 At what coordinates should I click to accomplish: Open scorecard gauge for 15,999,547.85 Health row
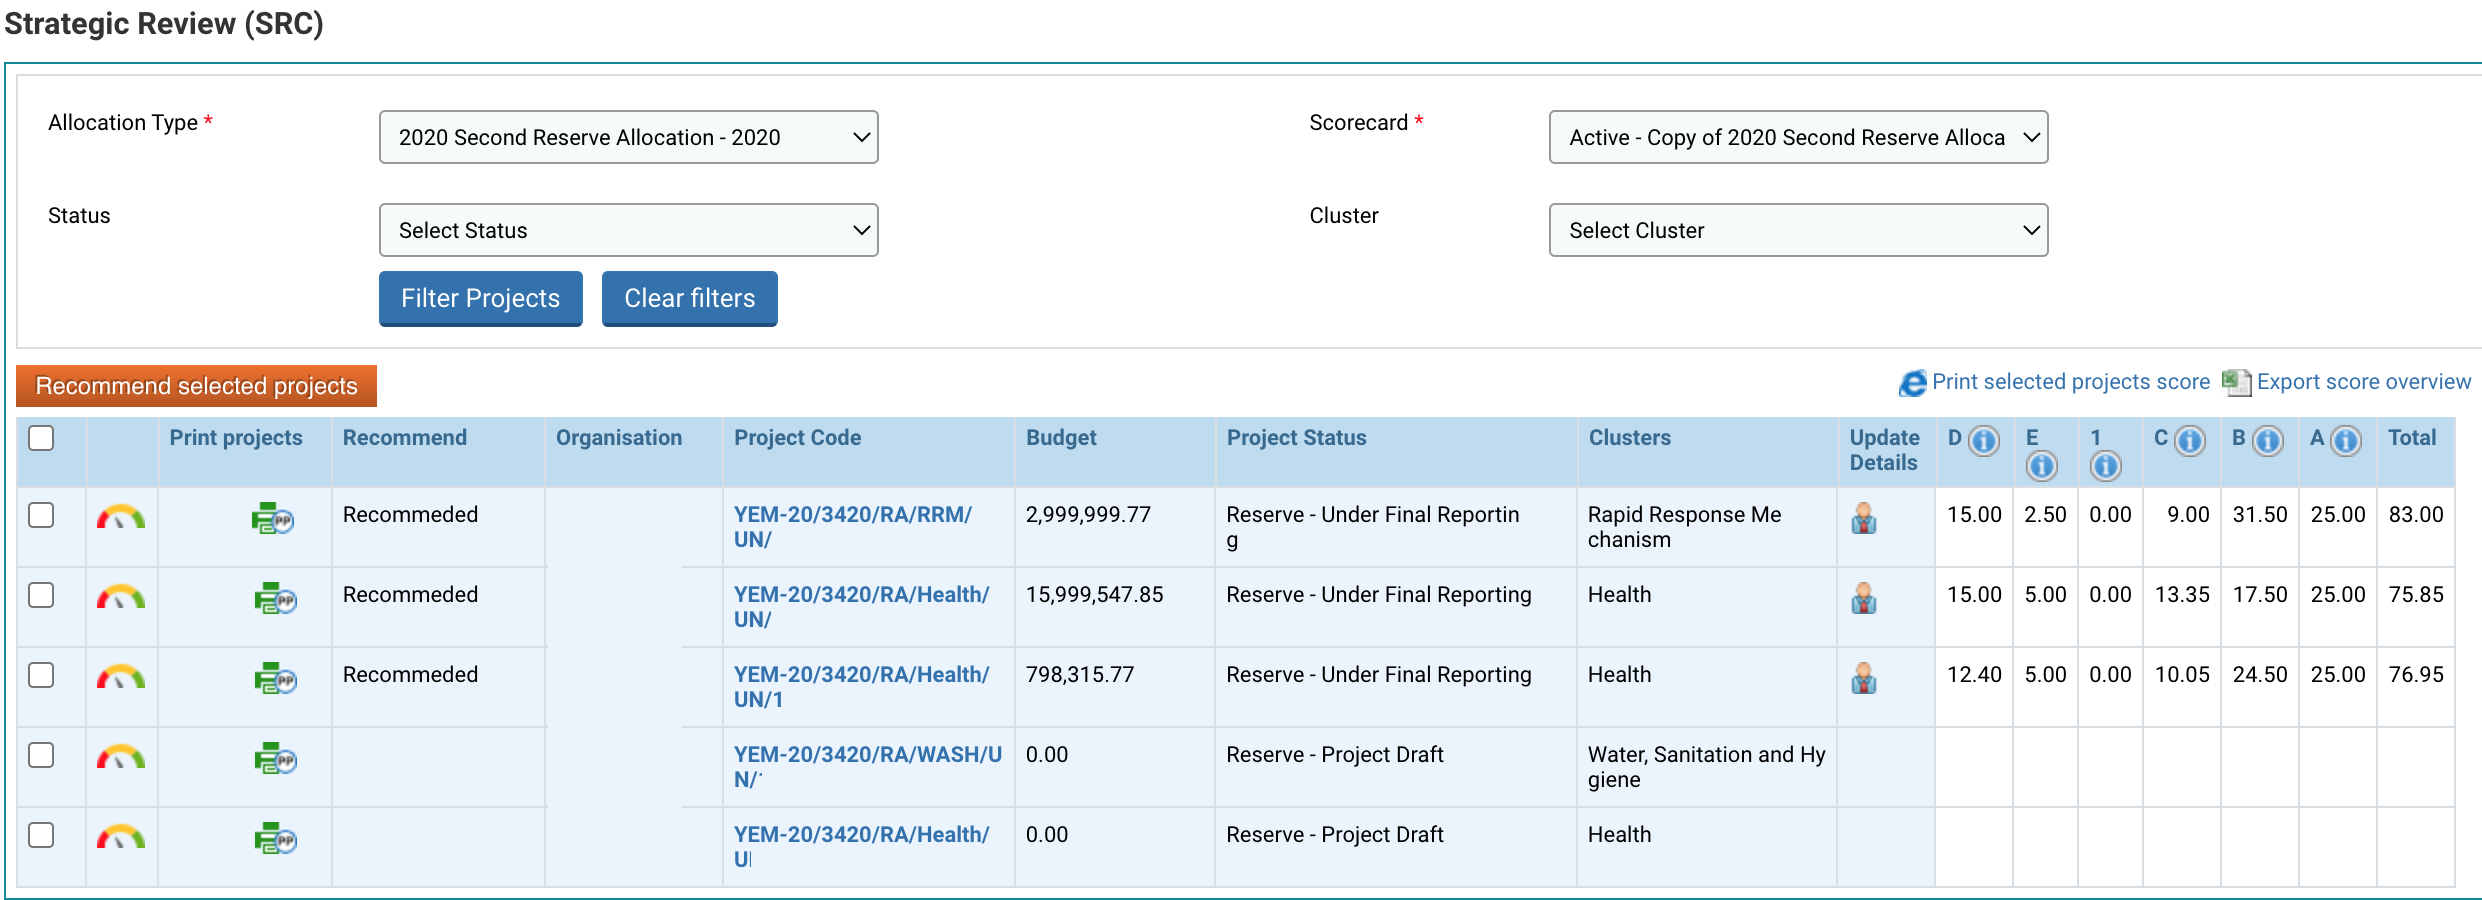[x=121, y=598]
